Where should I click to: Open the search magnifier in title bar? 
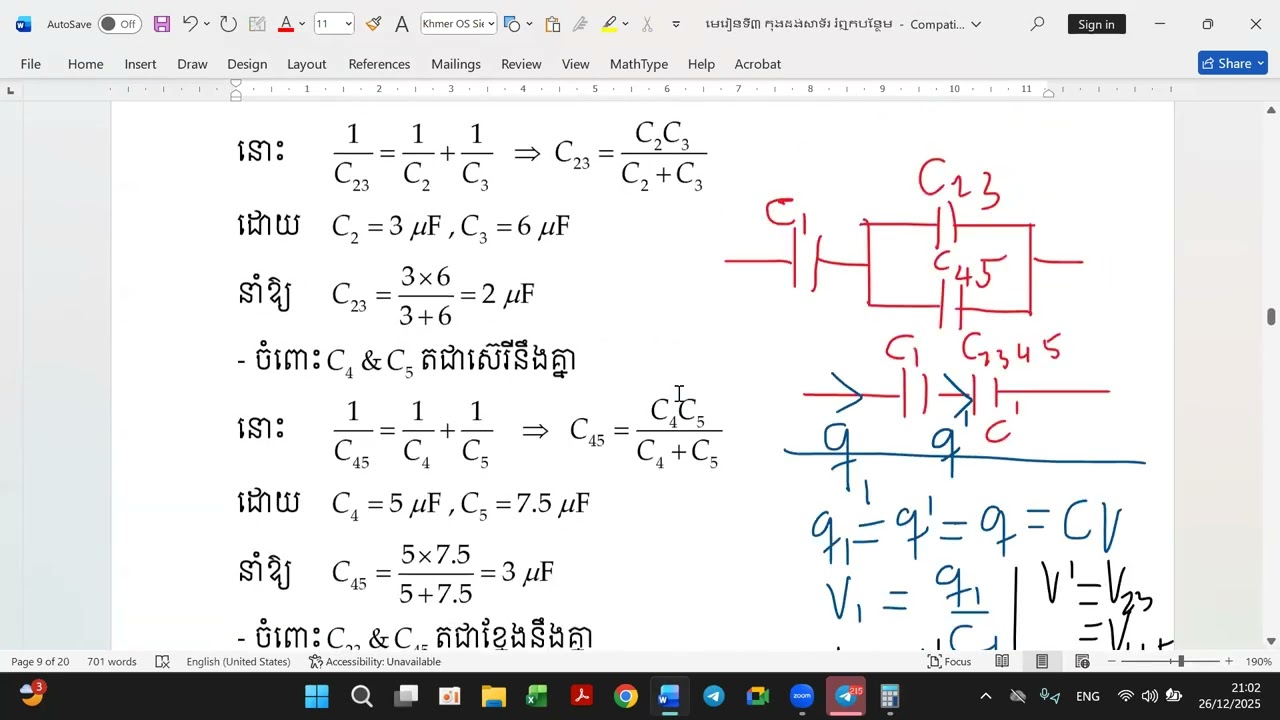1037,24
